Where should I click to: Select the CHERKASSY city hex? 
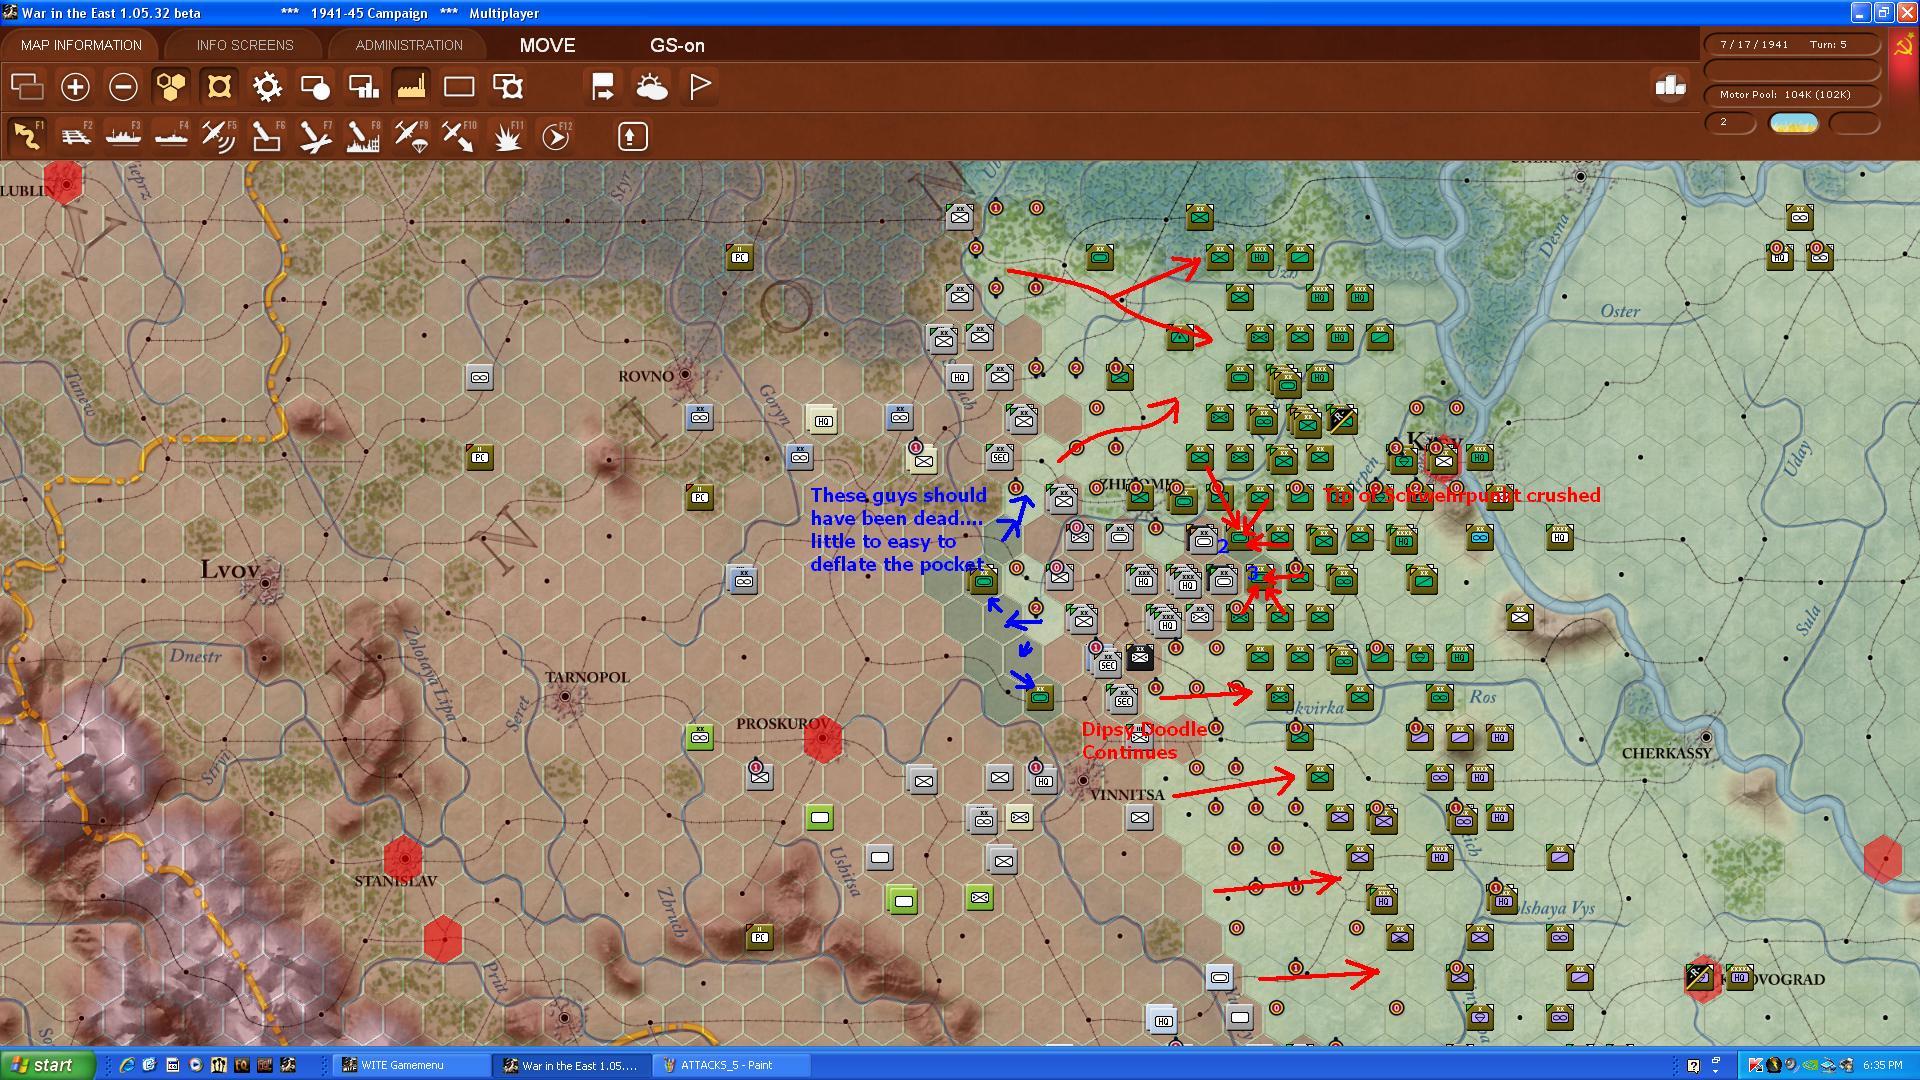[x=1705, y=737]
